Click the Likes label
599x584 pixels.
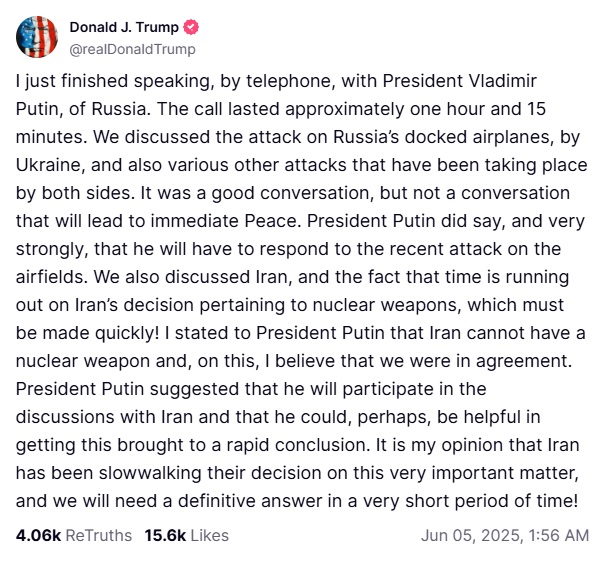[210, 535]
